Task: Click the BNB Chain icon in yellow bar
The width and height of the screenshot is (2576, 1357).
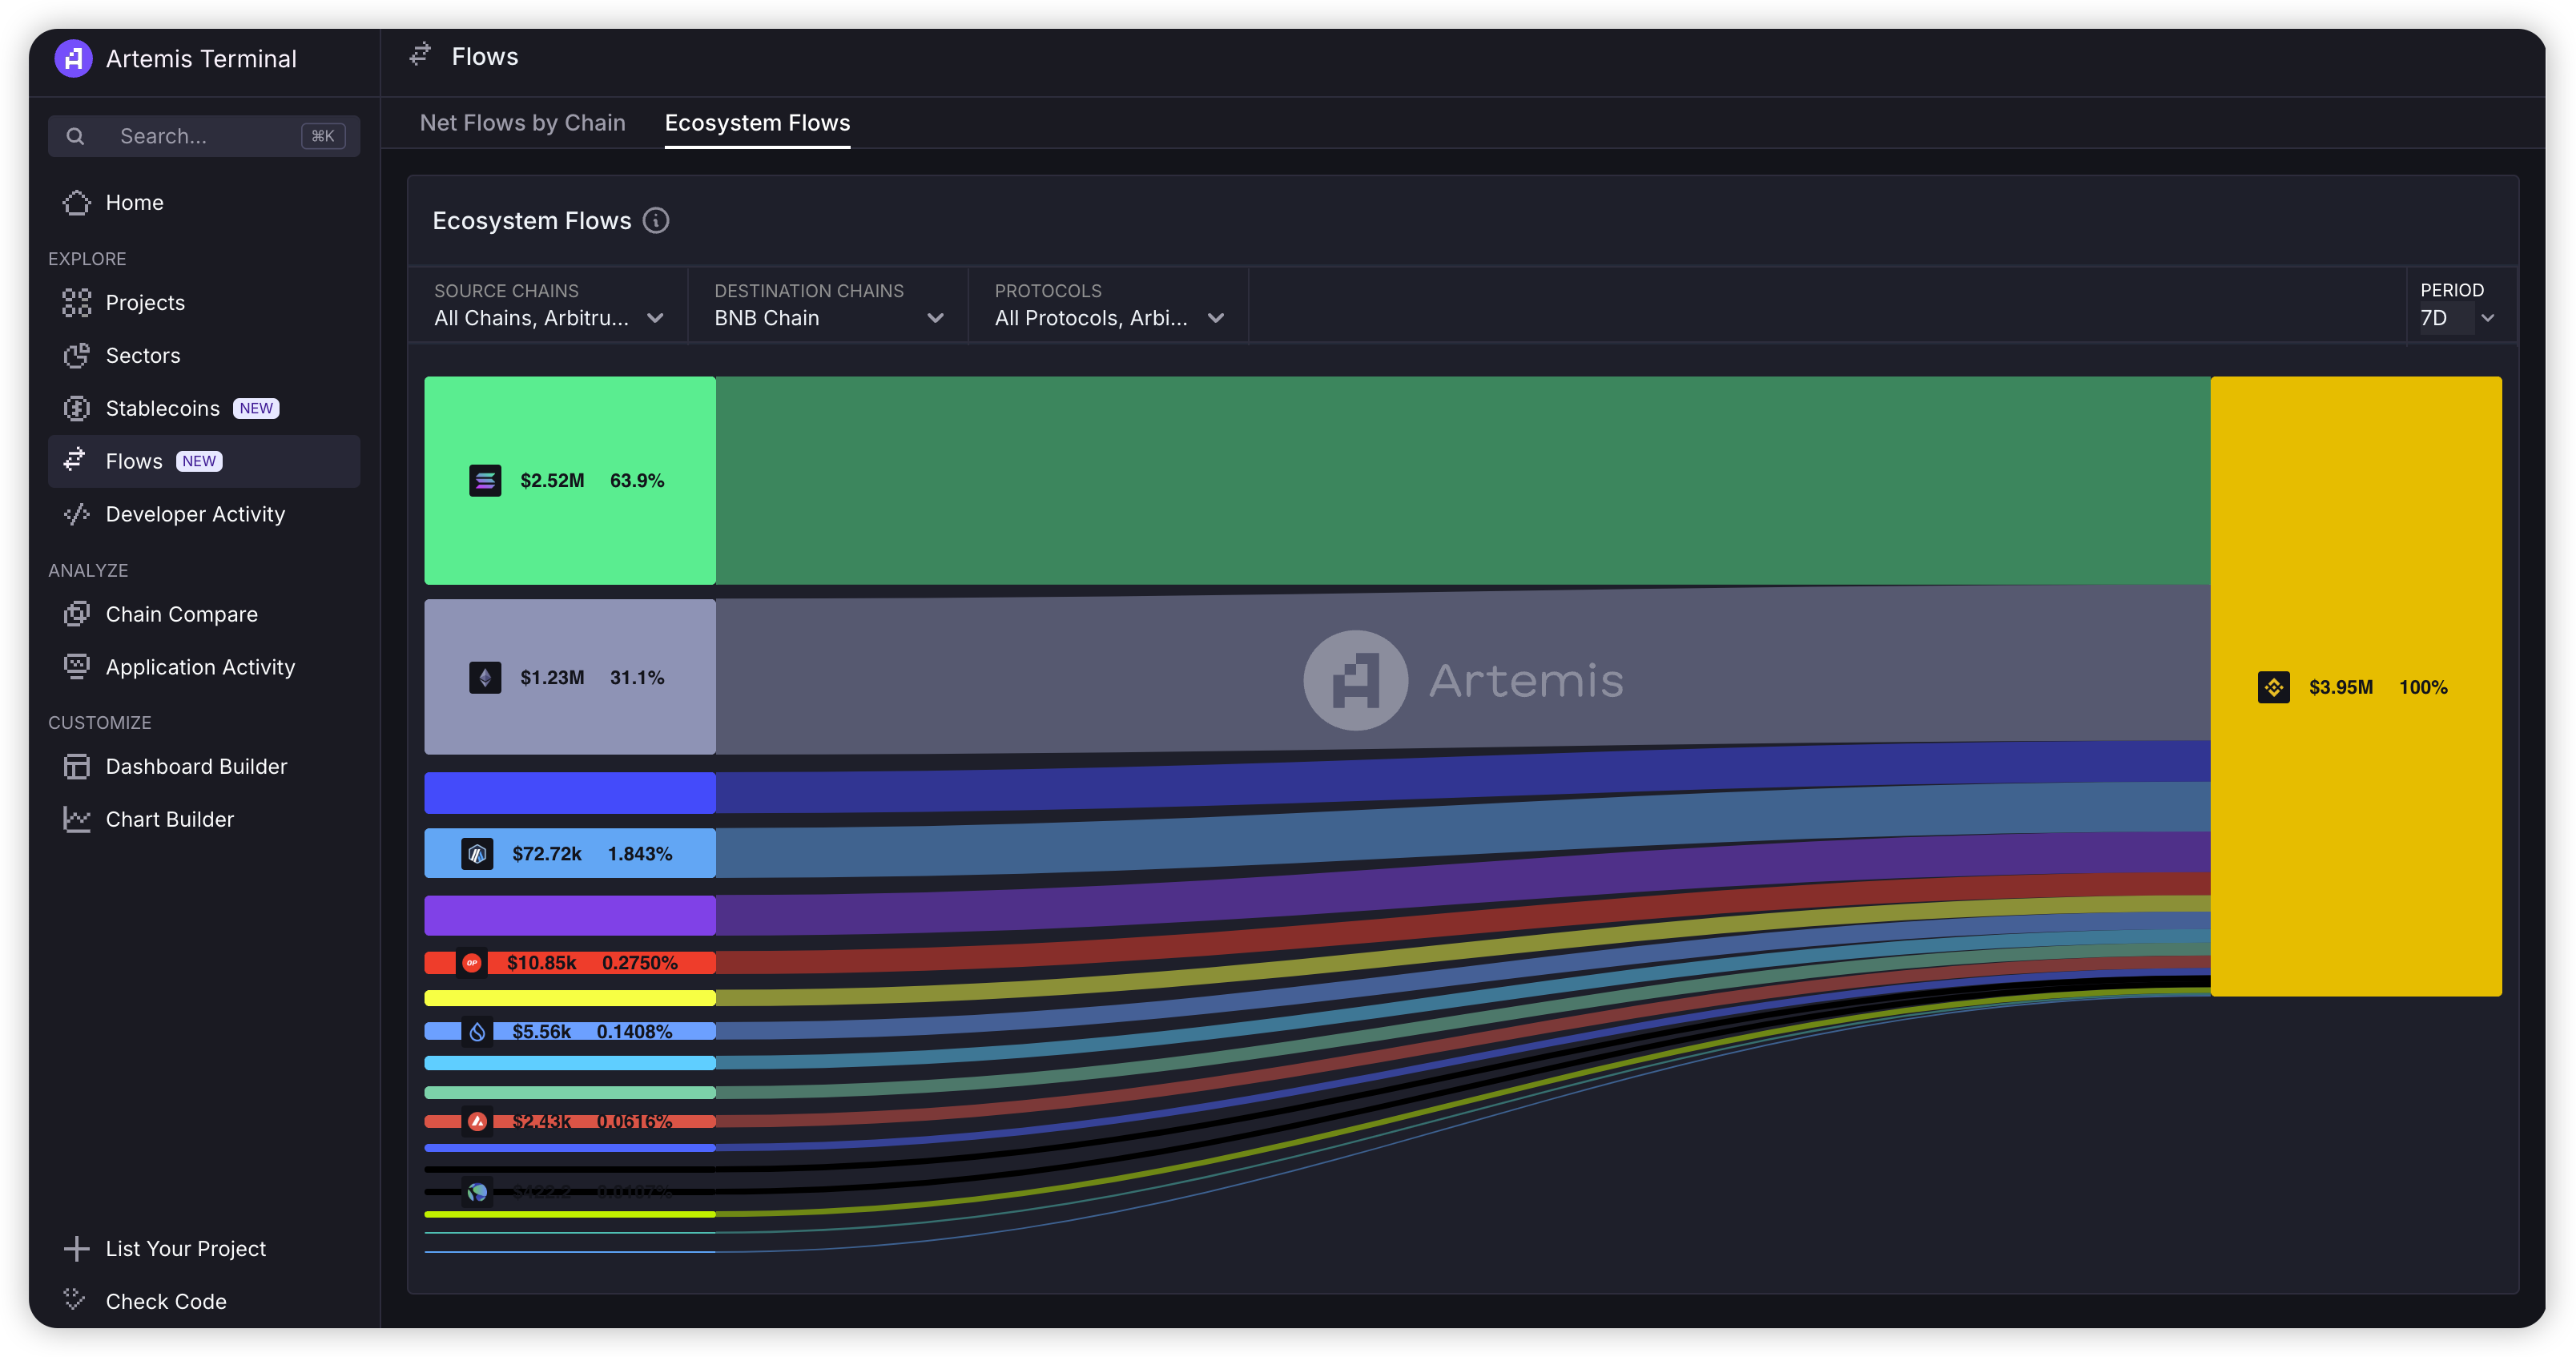Action: [2273, 687]
